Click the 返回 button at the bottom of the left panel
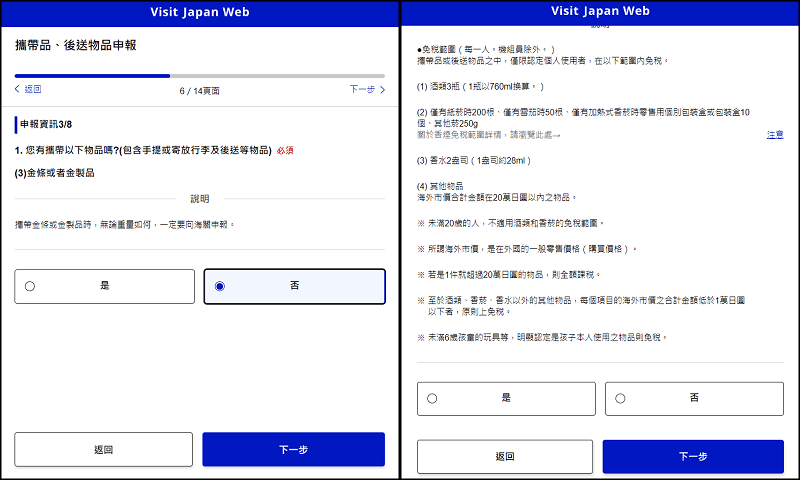The width and height of the screenshot is (800, 480). tap(104, 449)
